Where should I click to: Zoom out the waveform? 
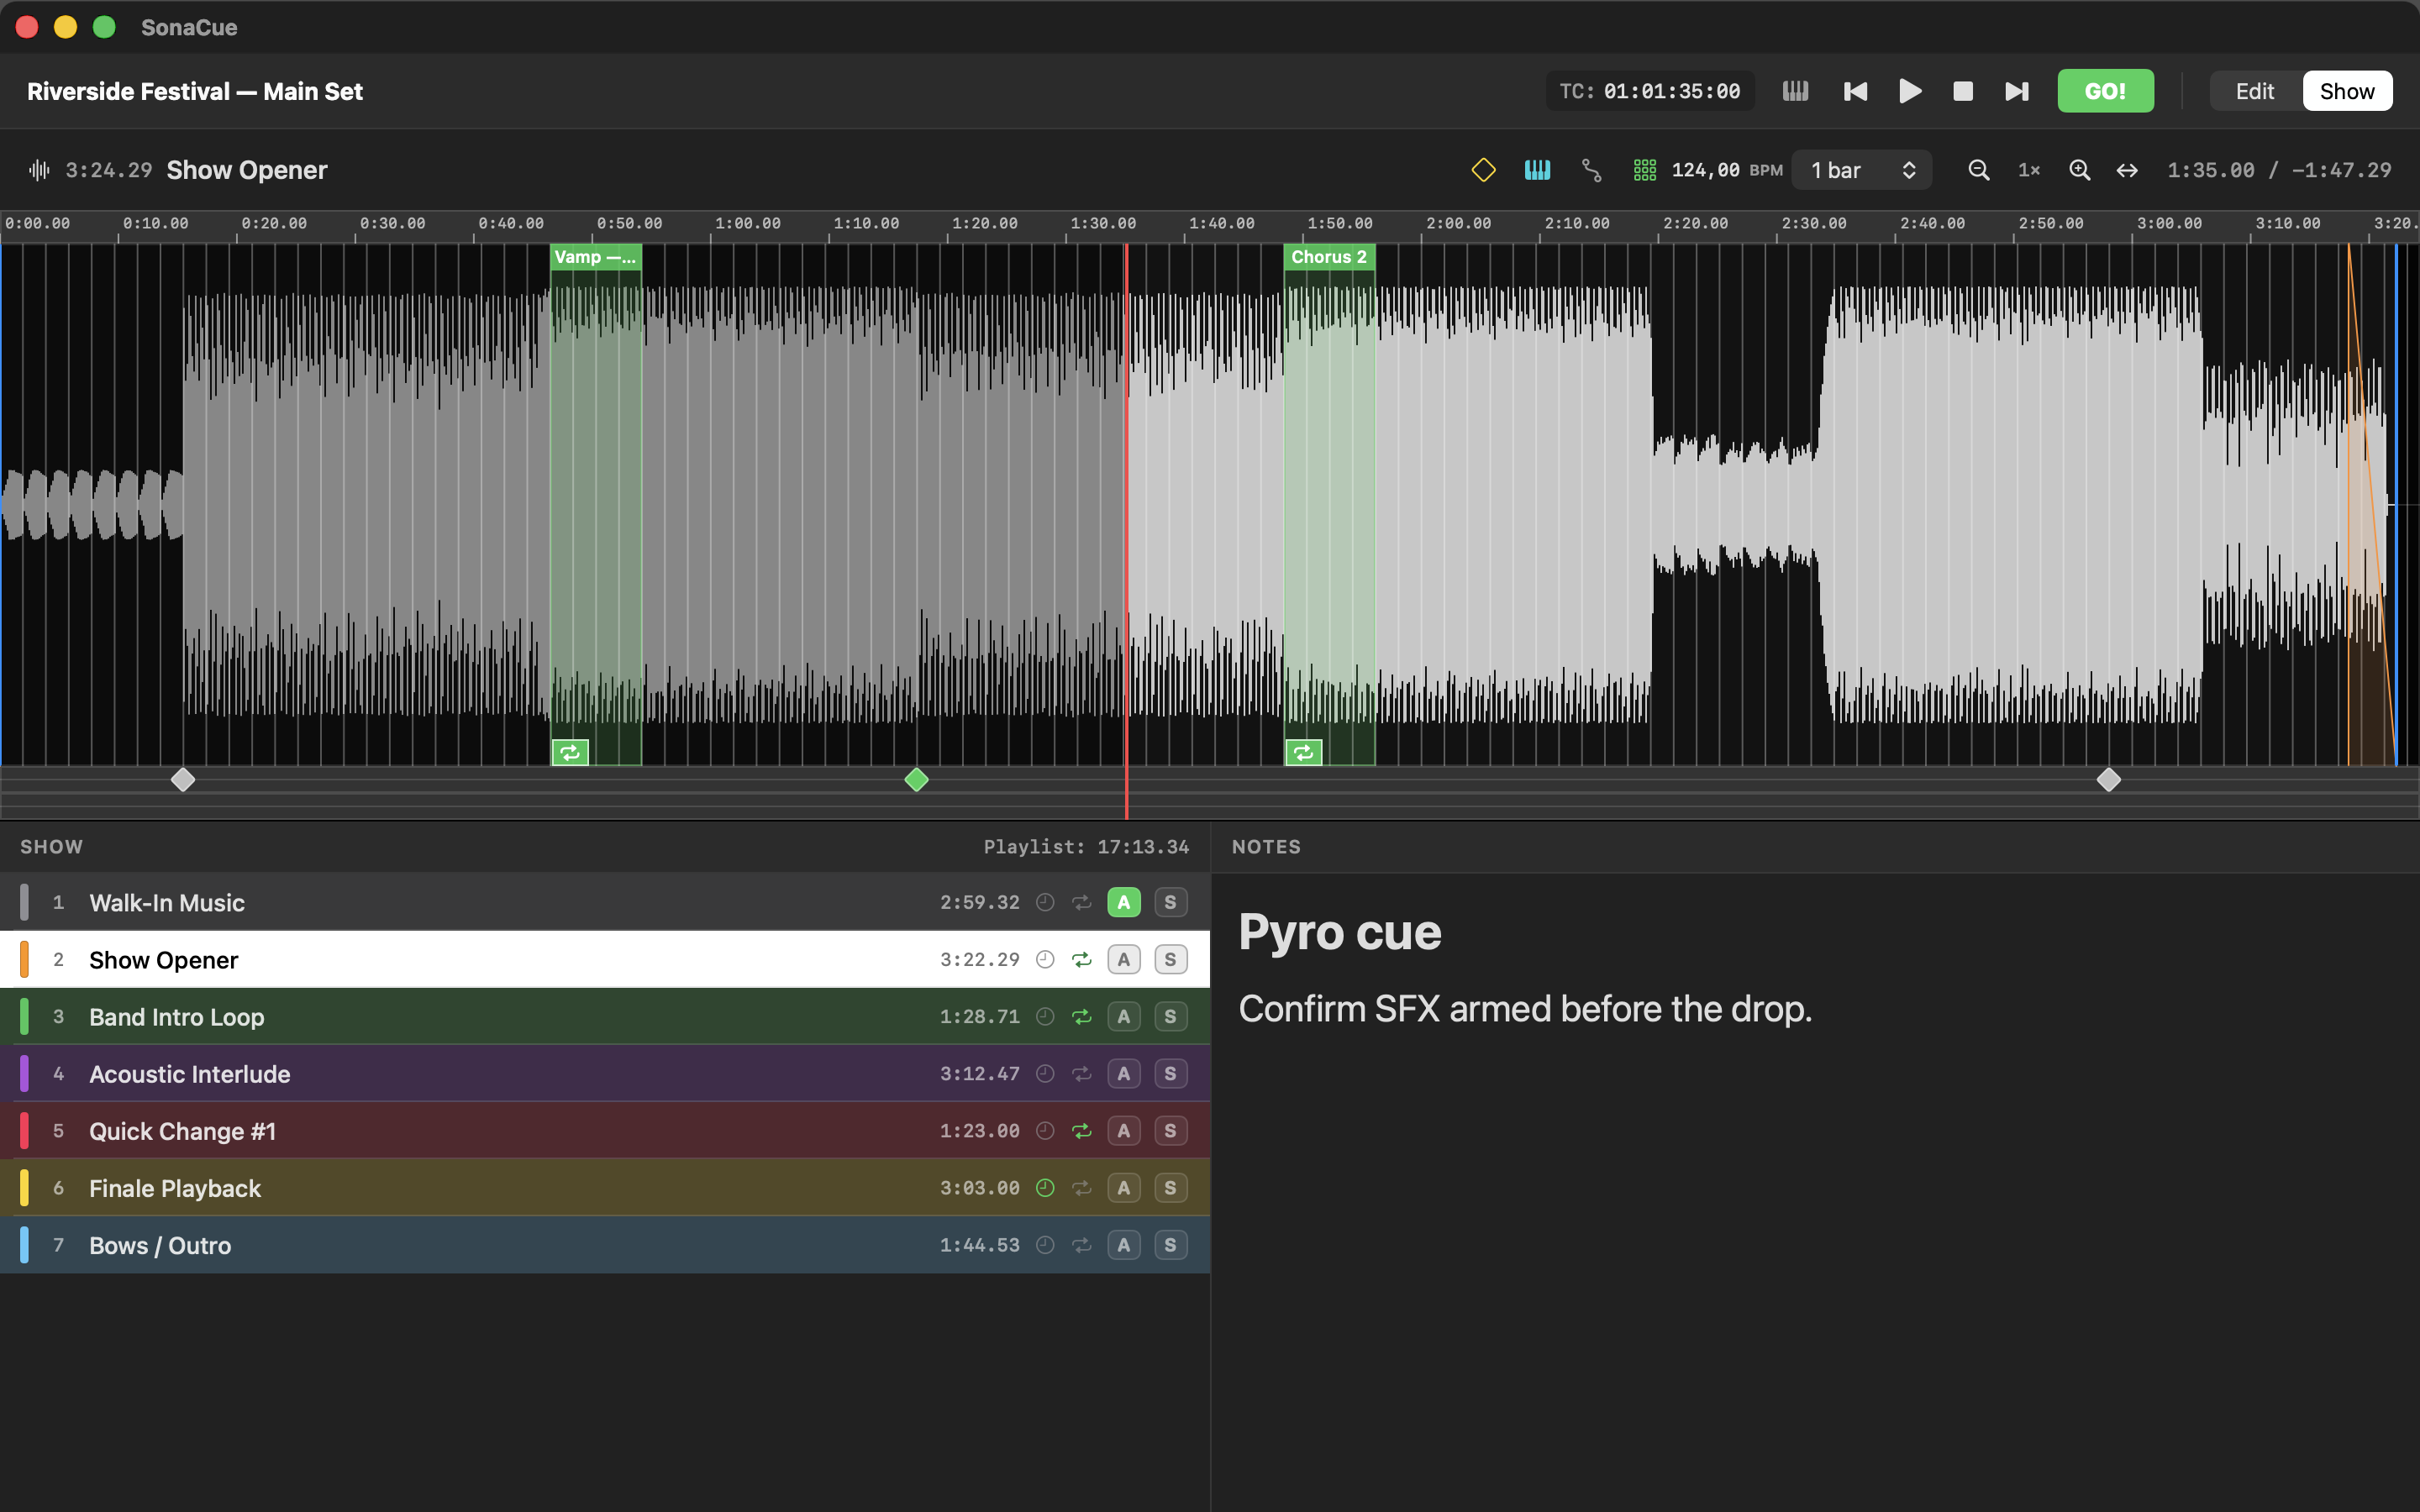1978,170
